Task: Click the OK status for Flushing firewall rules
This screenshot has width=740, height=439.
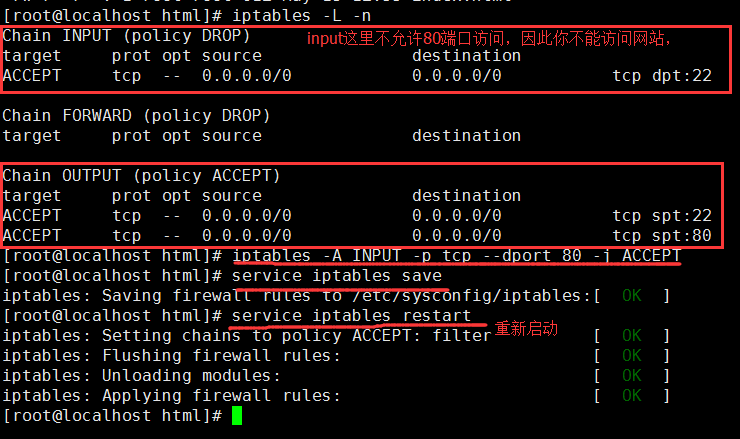Action: (632, 356)
